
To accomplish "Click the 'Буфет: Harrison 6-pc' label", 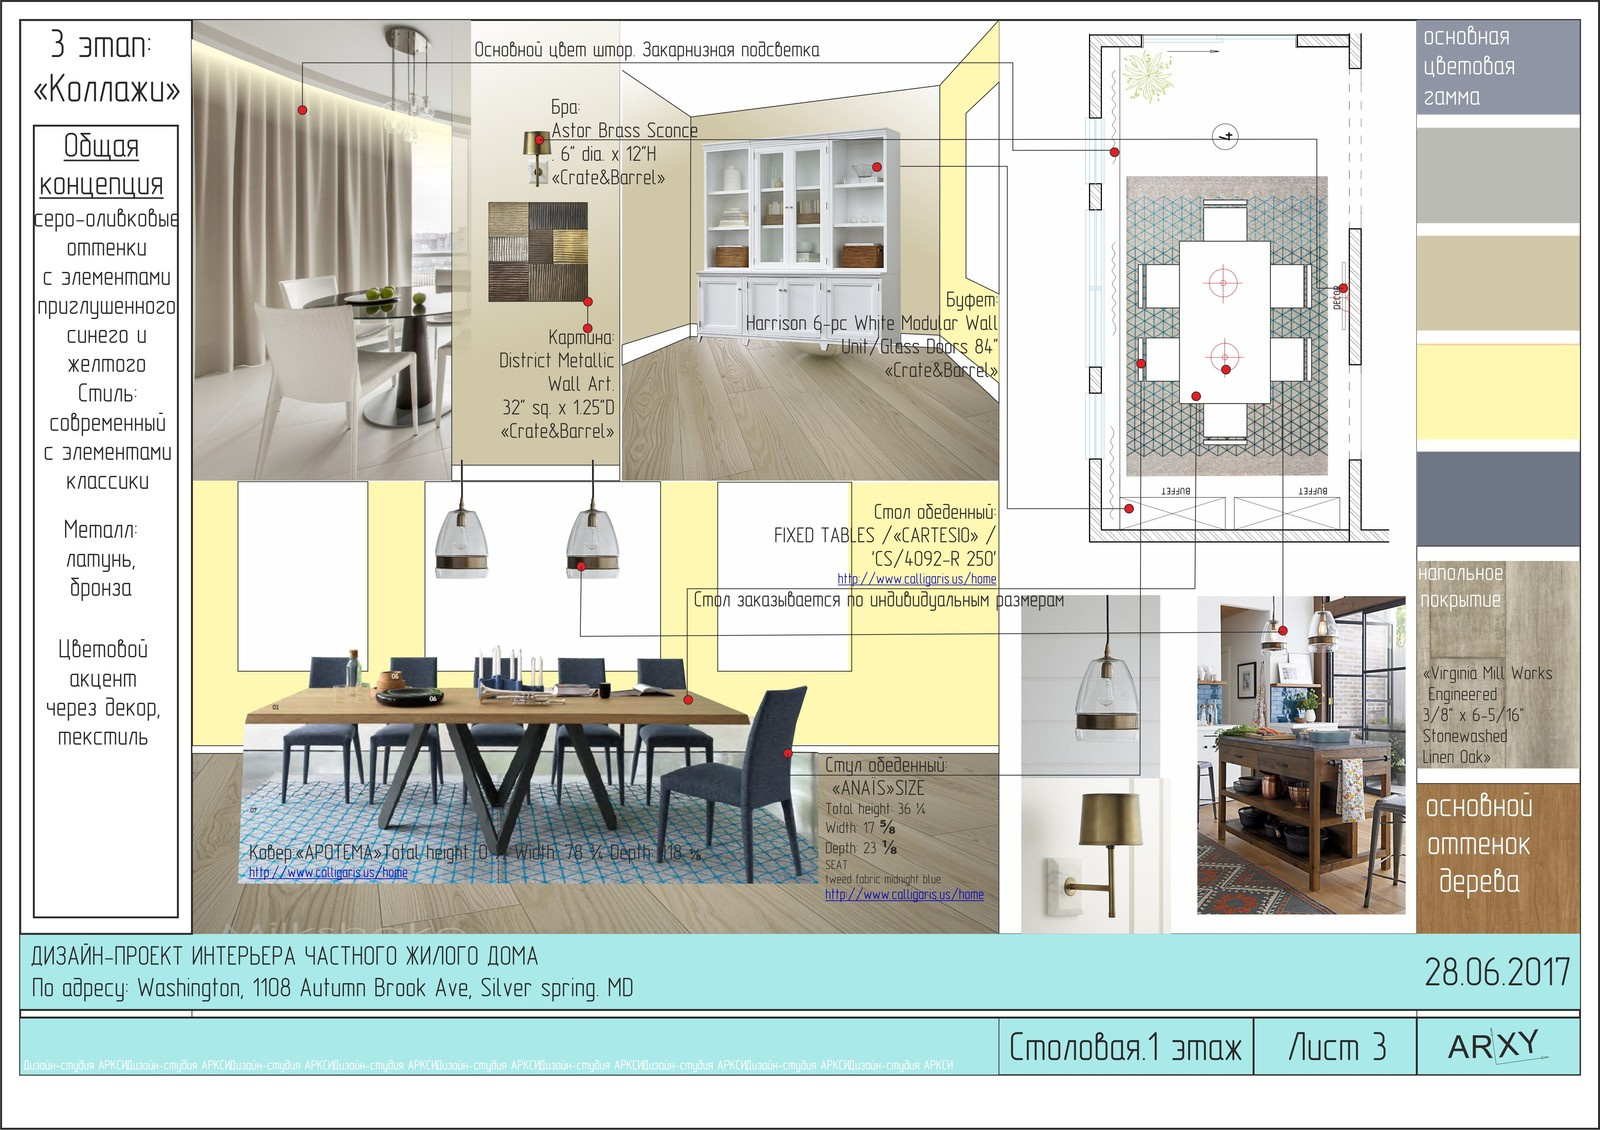I will pyautogui.click(x=872, y=334).
